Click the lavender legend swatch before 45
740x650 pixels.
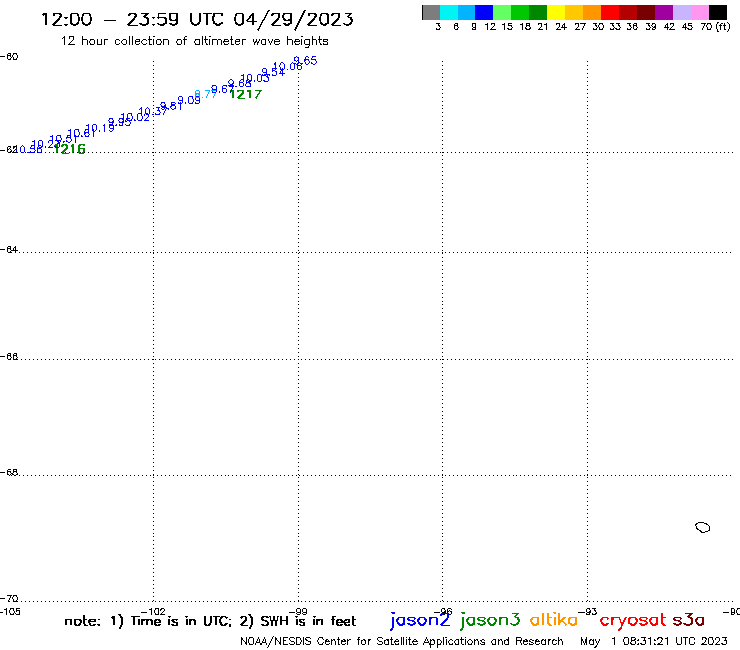[682, 12]
